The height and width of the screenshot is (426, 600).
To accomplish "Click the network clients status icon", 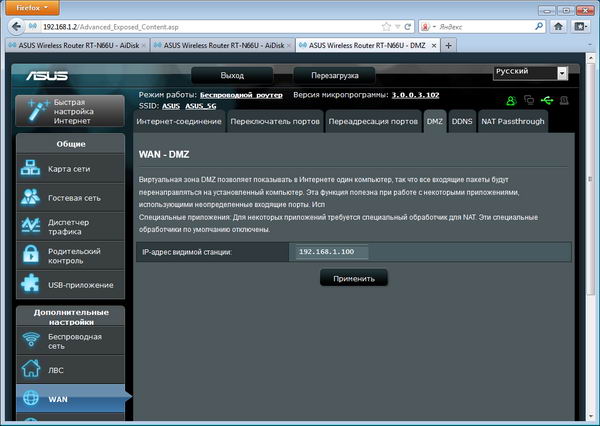I will point(529,100).
